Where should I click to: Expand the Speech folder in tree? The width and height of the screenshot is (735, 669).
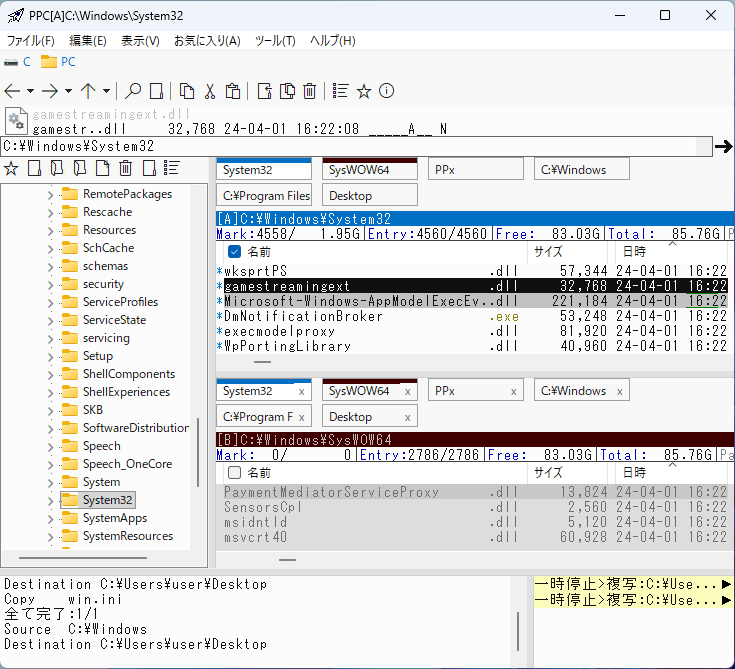coord(51,446)
